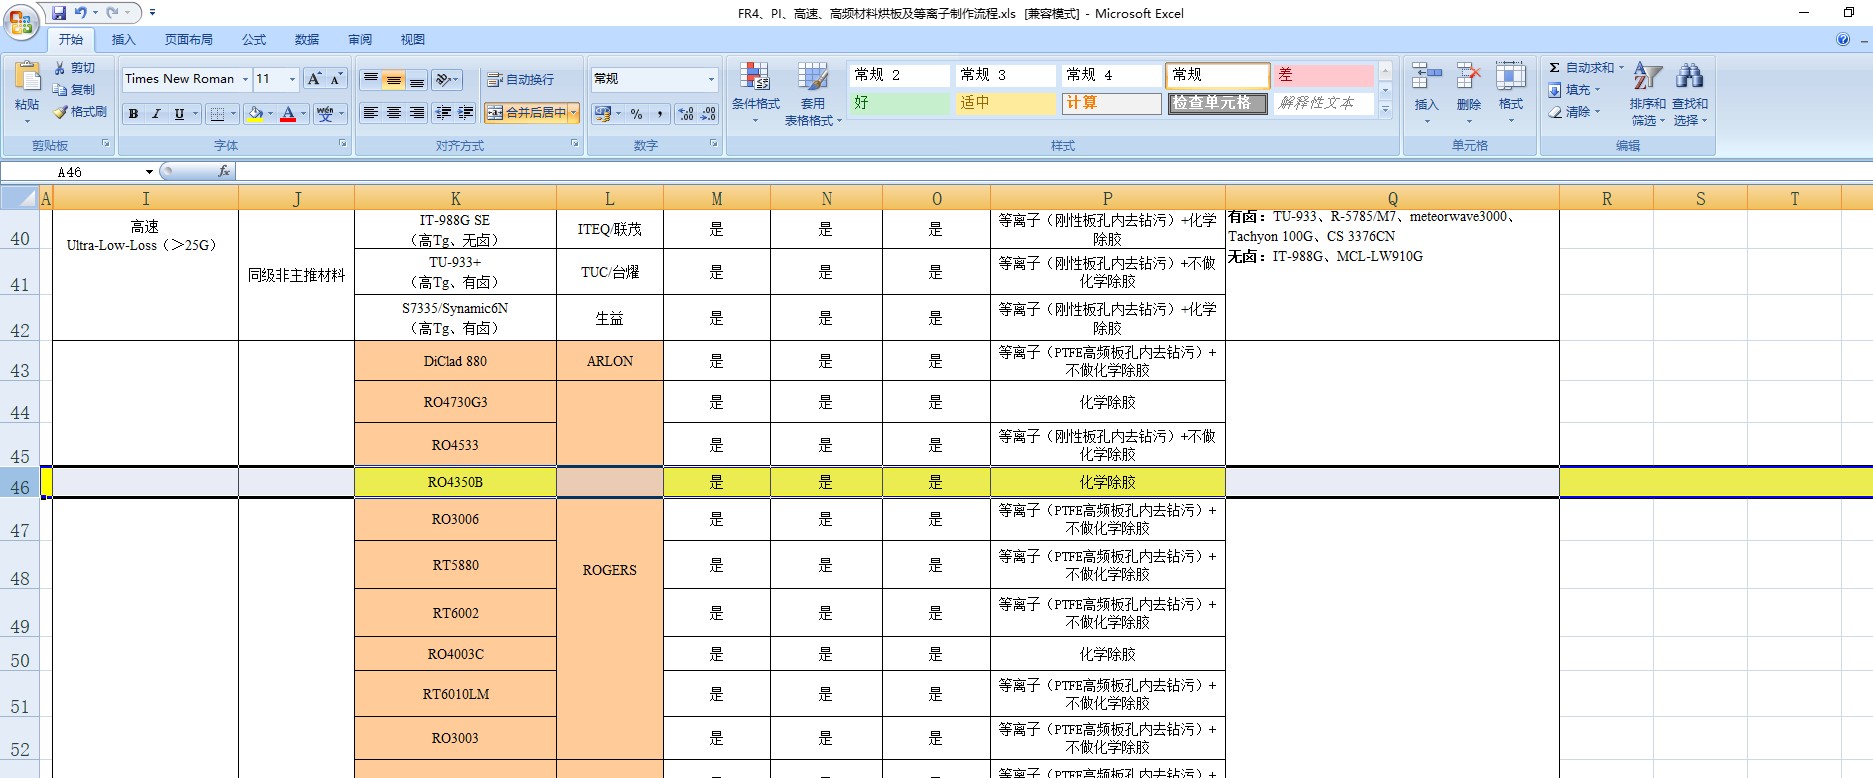Expand the 合并后居中 merge options arrow
The height and width of the screenshot is (778, 1873).
(574, 113)
